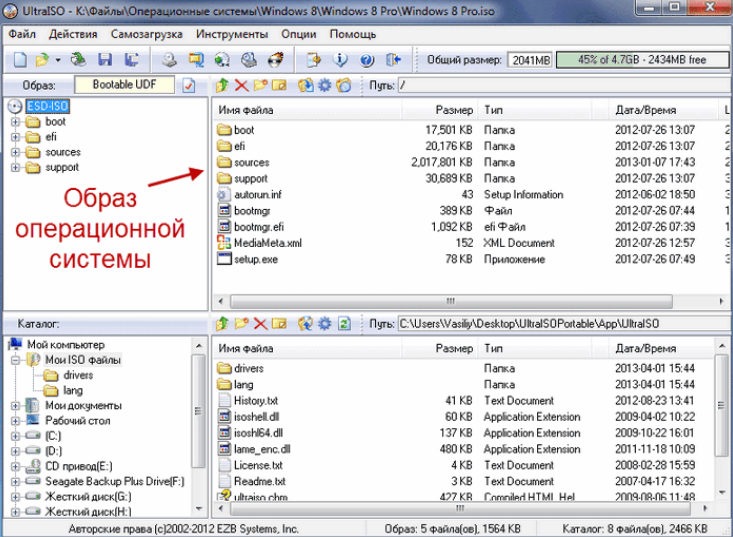This screenshot has width=733, height=537.
Task: Open the Файл menu
Action: (22, 34)
